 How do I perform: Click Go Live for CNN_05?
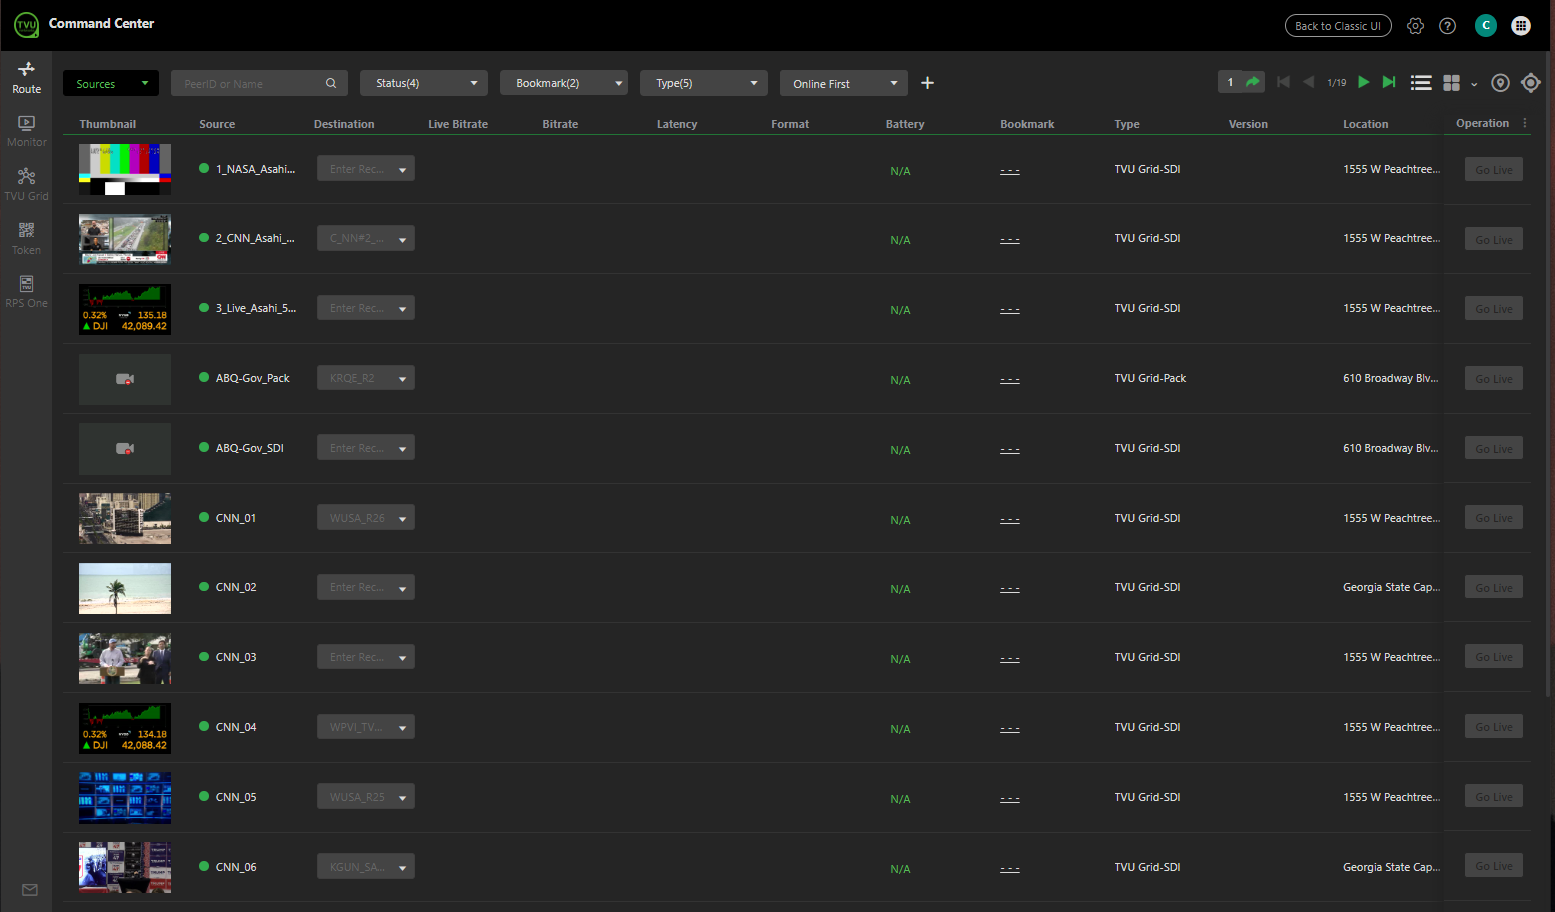pyautogui.click(x=1494, y=797)
